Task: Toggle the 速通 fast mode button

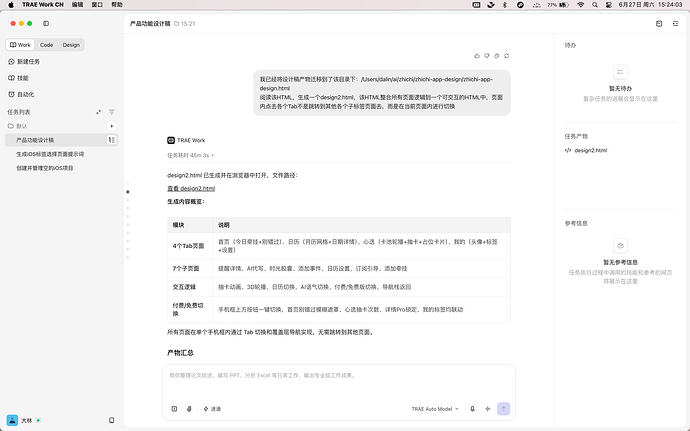Action: (x=212, y=409)
